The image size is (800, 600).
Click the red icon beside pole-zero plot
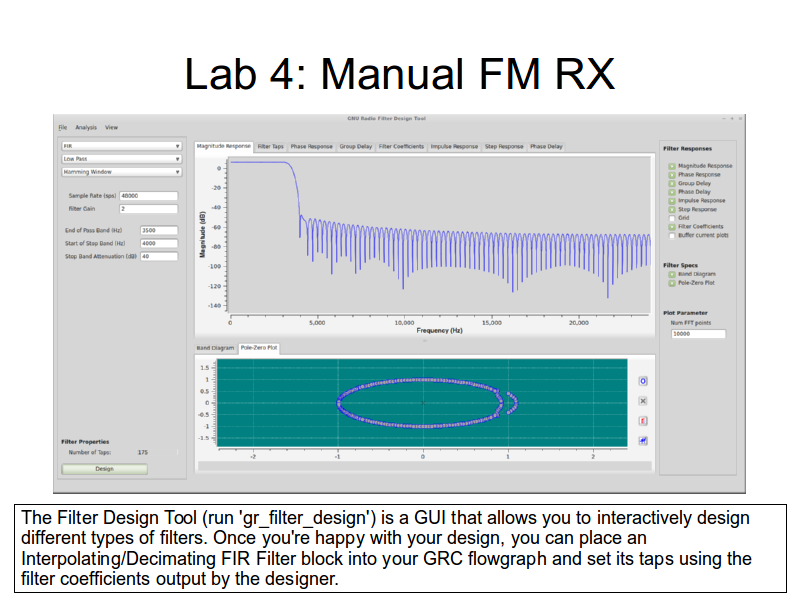[644, 420]
